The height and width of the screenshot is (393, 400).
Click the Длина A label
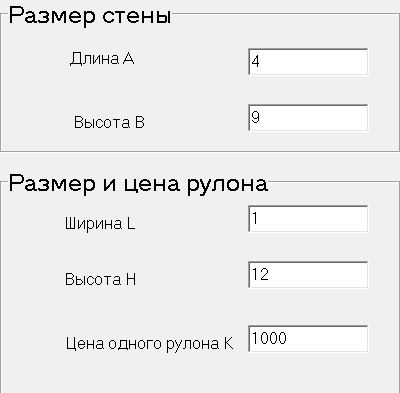(102, 59)
